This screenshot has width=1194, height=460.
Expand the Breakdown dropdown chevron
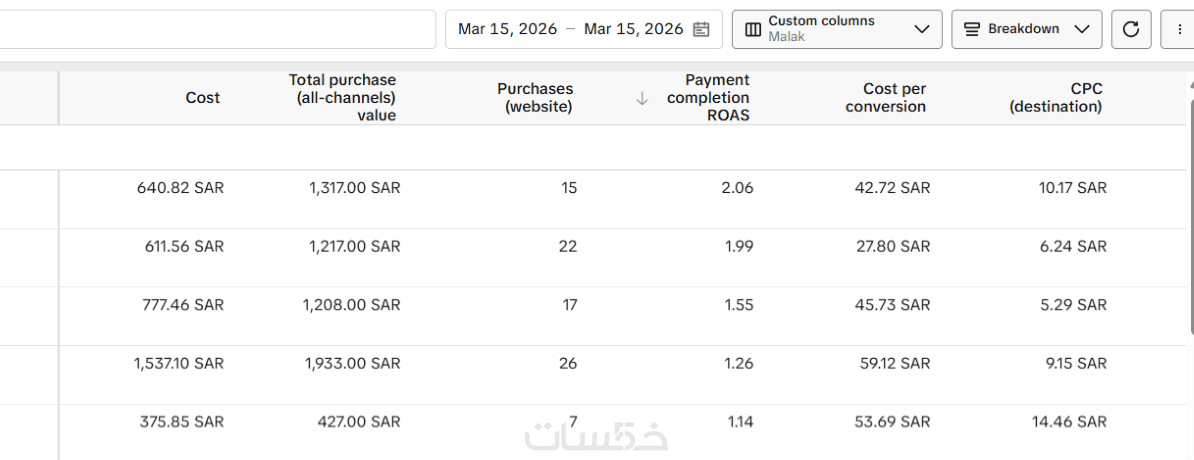tap(1081, 29)
